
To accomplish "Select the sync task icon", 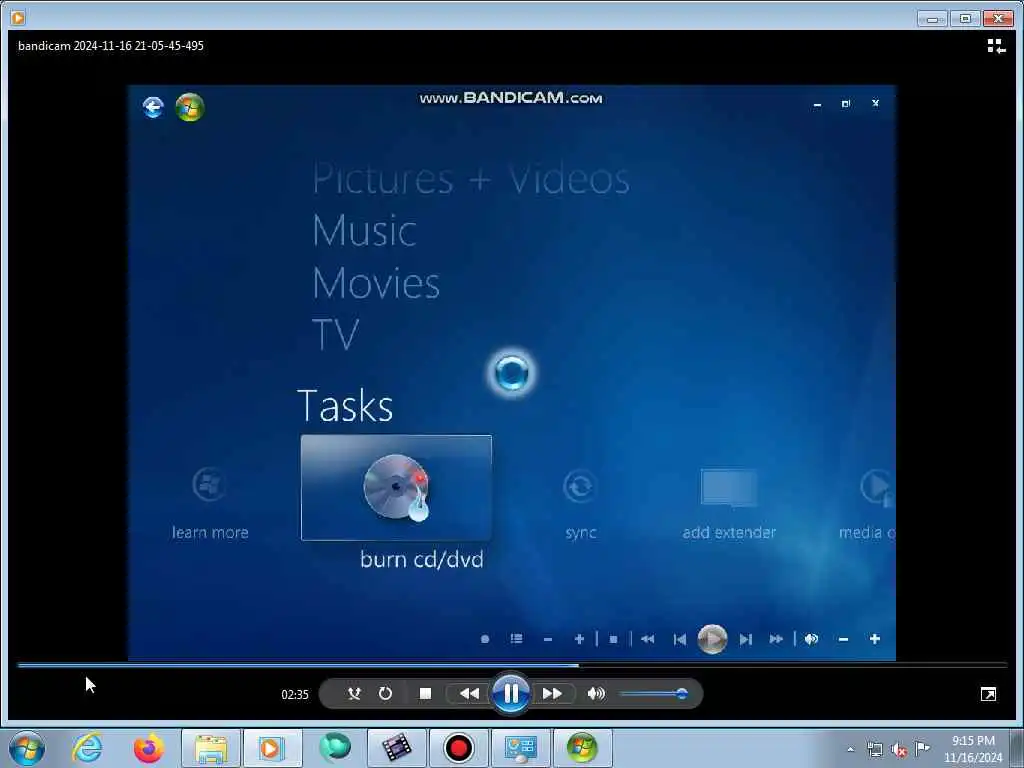I will [580, 487].
